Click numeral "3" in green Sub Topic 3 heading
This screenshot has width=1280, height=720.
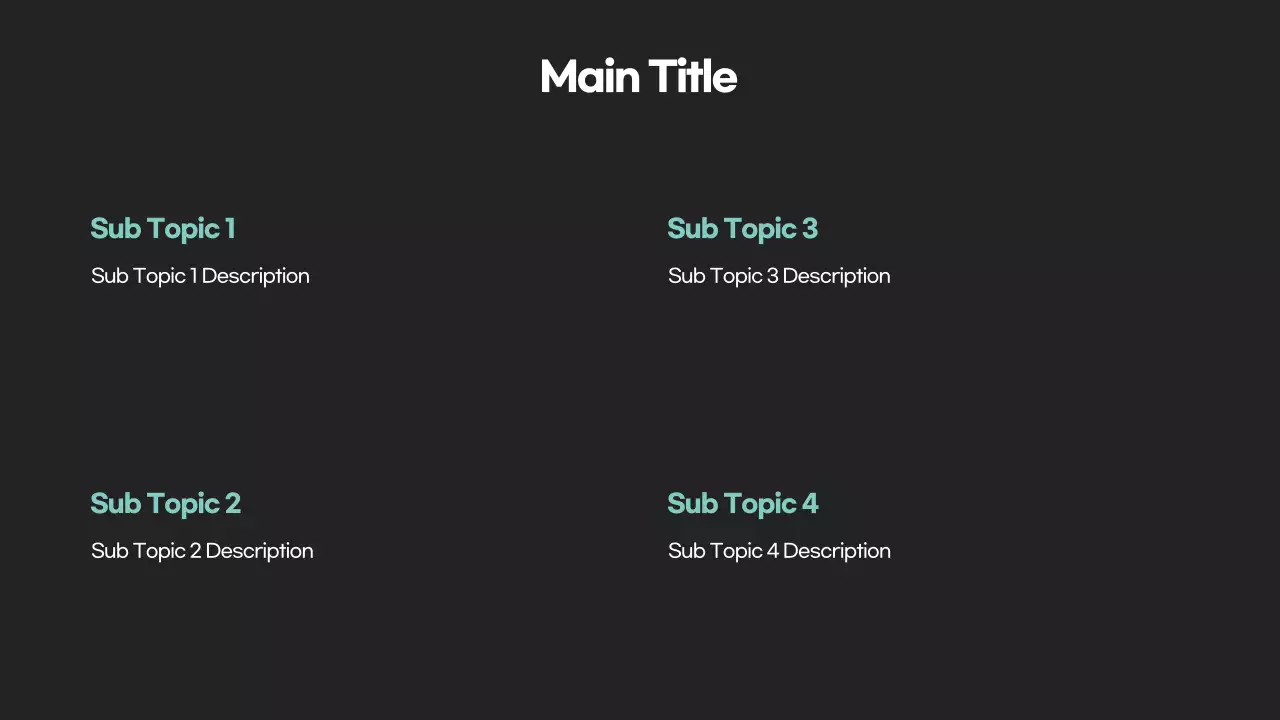[810, 229]
